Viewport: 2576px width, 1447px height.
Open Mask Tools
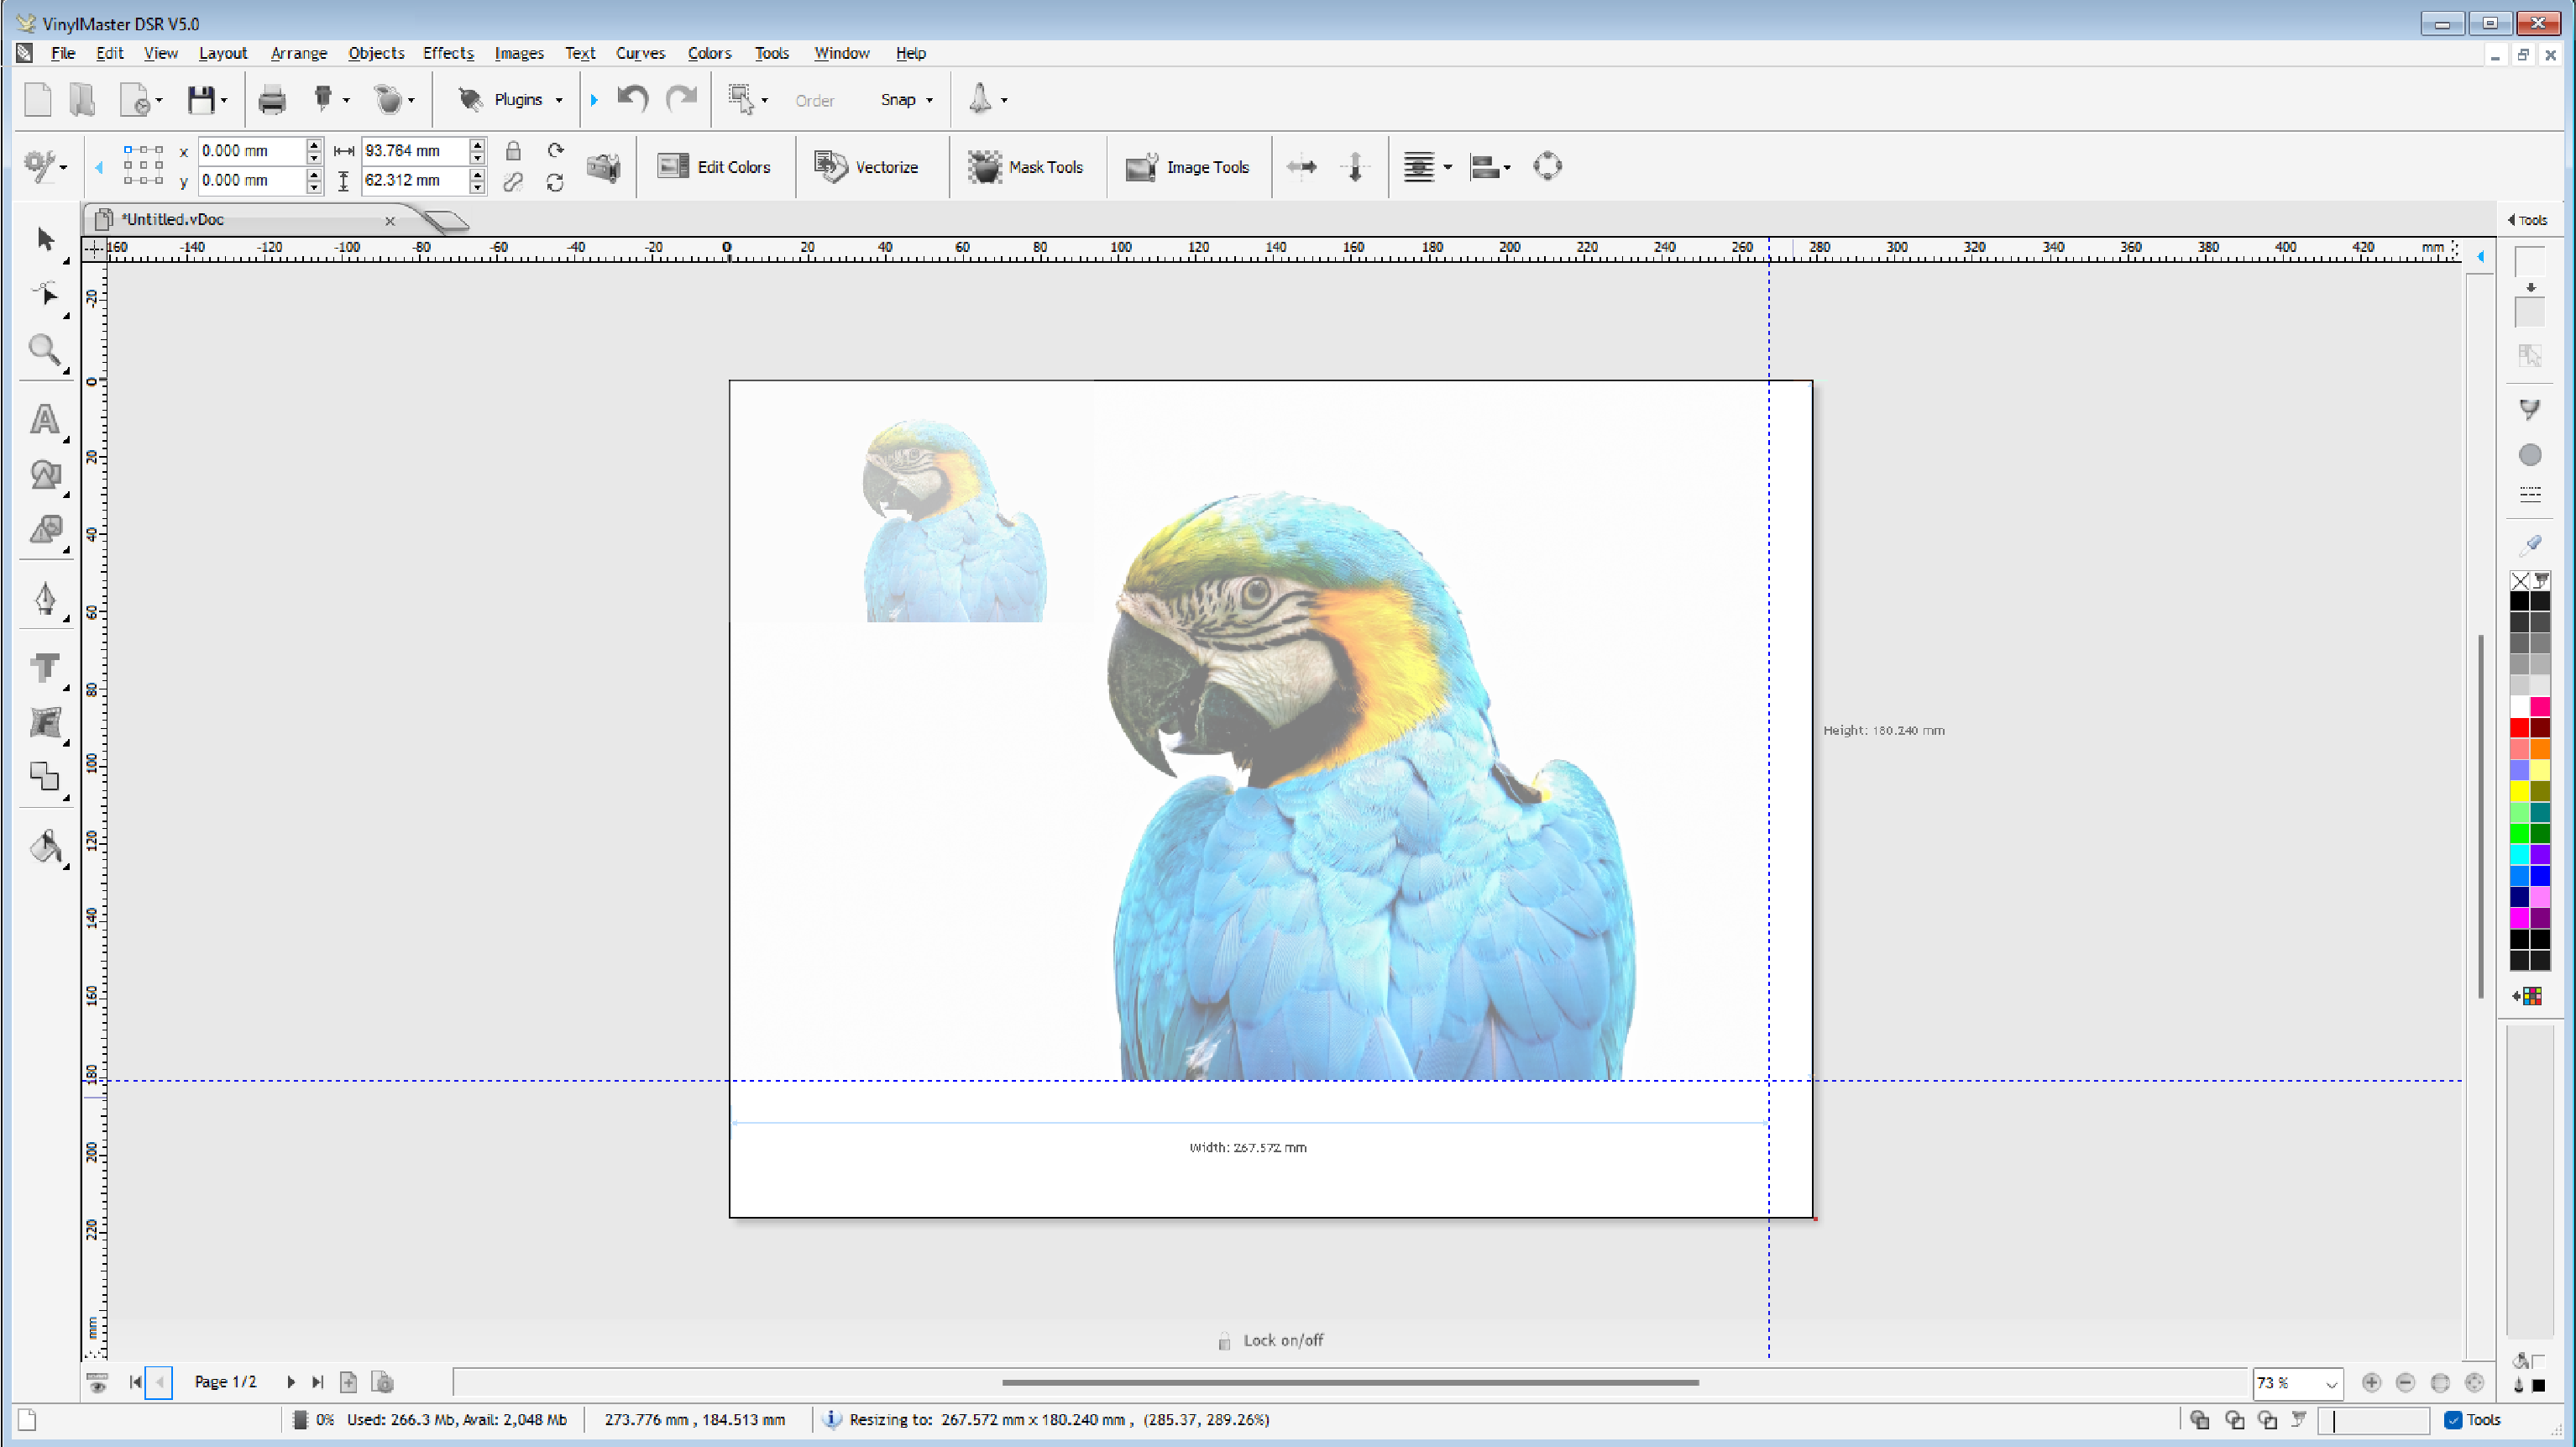pos(1025,167)
